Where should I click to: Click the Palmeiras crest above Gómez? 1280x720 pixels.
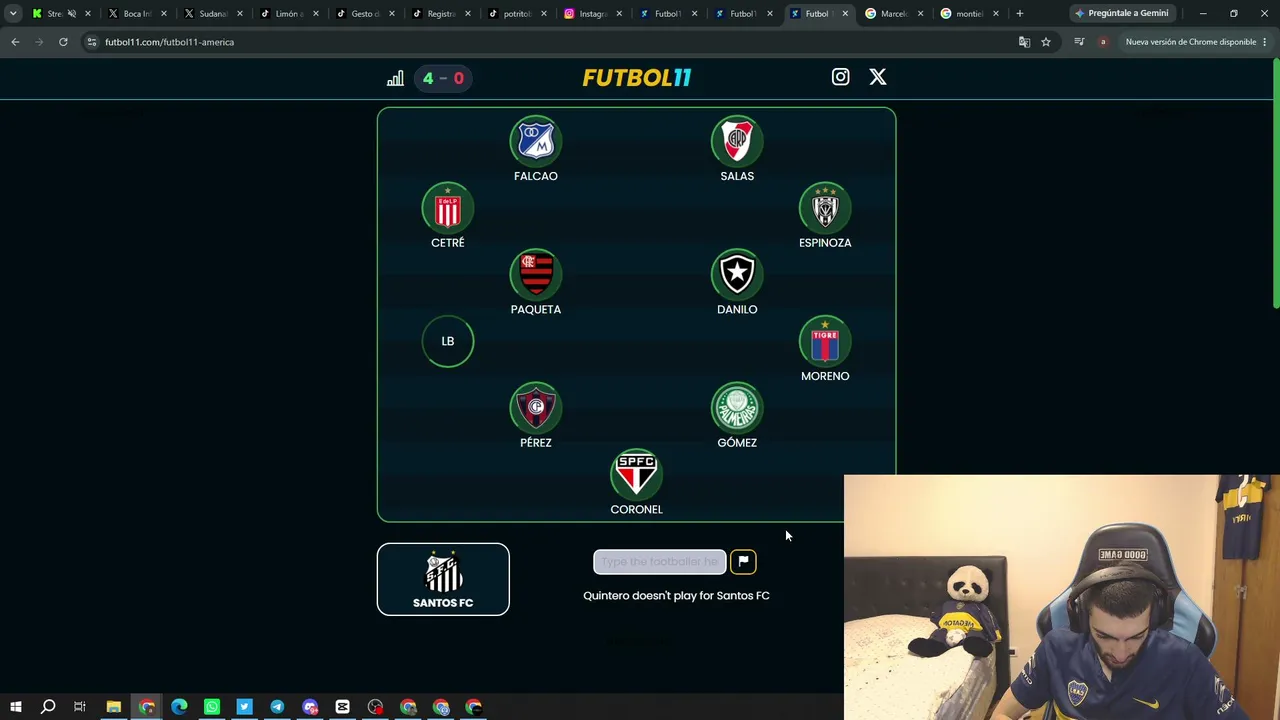click(737, 408)
